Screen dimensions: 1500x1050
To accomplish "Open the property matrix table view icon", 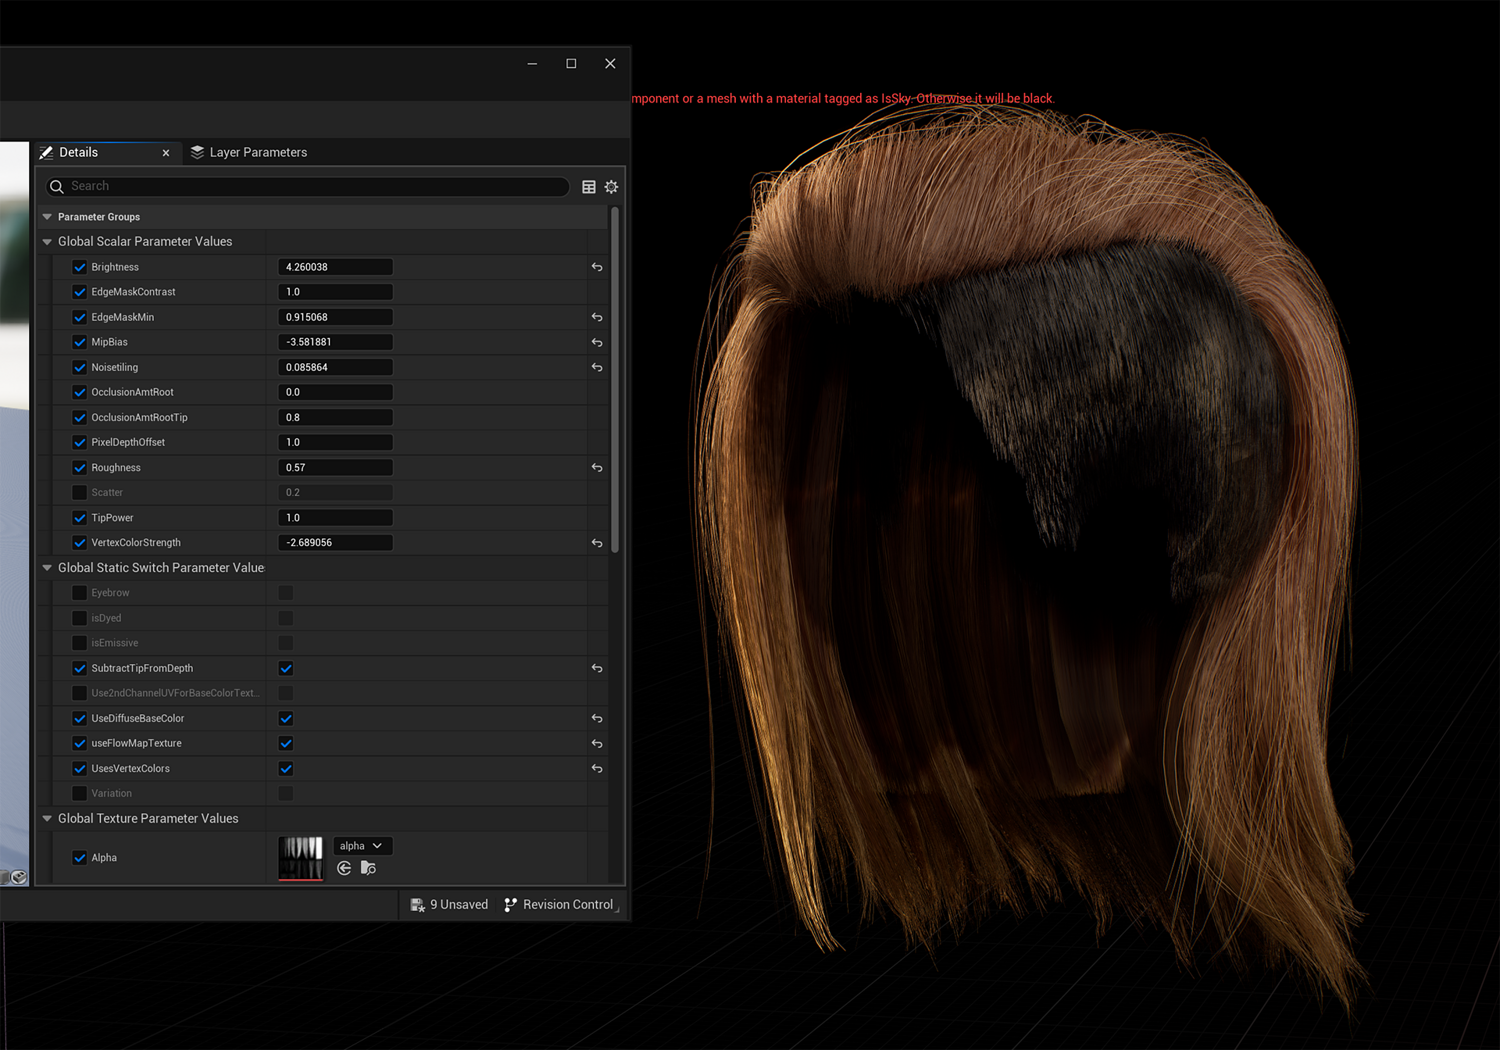I will (589, 187).
